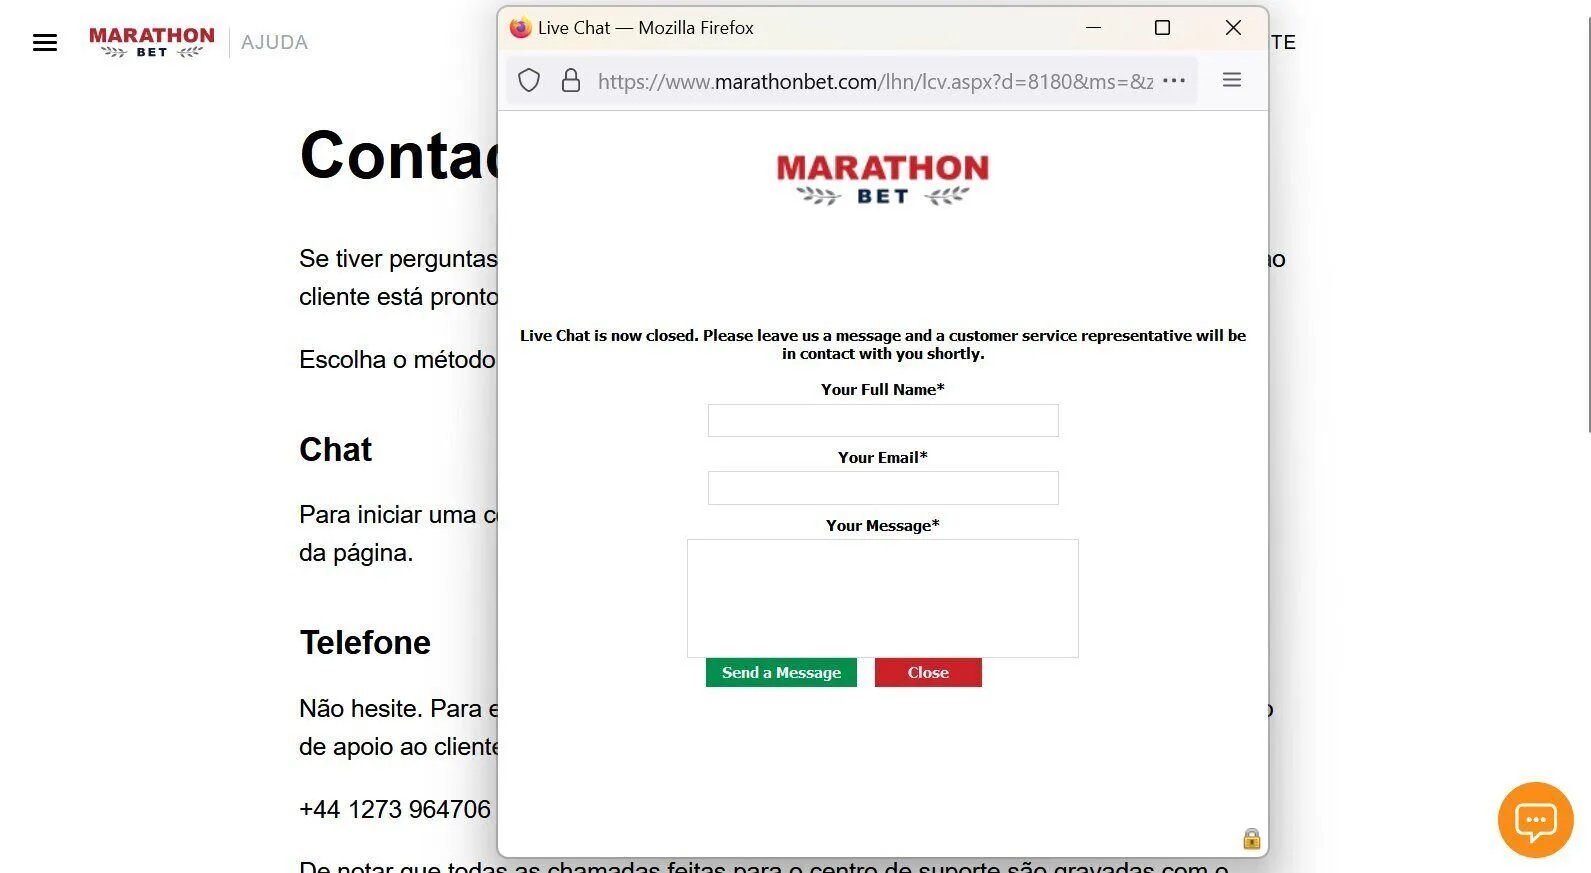
Task: Click the Chat section heading
Action: pos(335,449)
